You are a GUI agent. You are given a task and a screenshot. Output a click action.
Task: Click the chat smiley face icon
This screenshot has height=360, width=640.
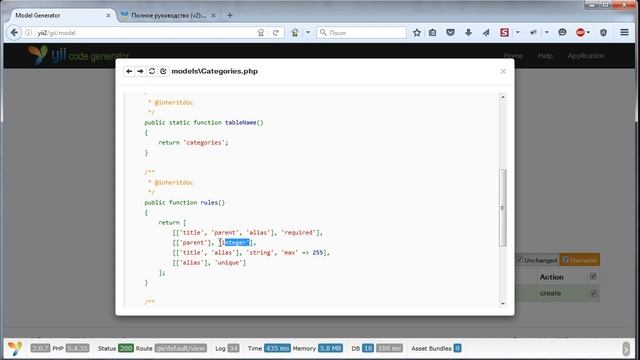562,33
